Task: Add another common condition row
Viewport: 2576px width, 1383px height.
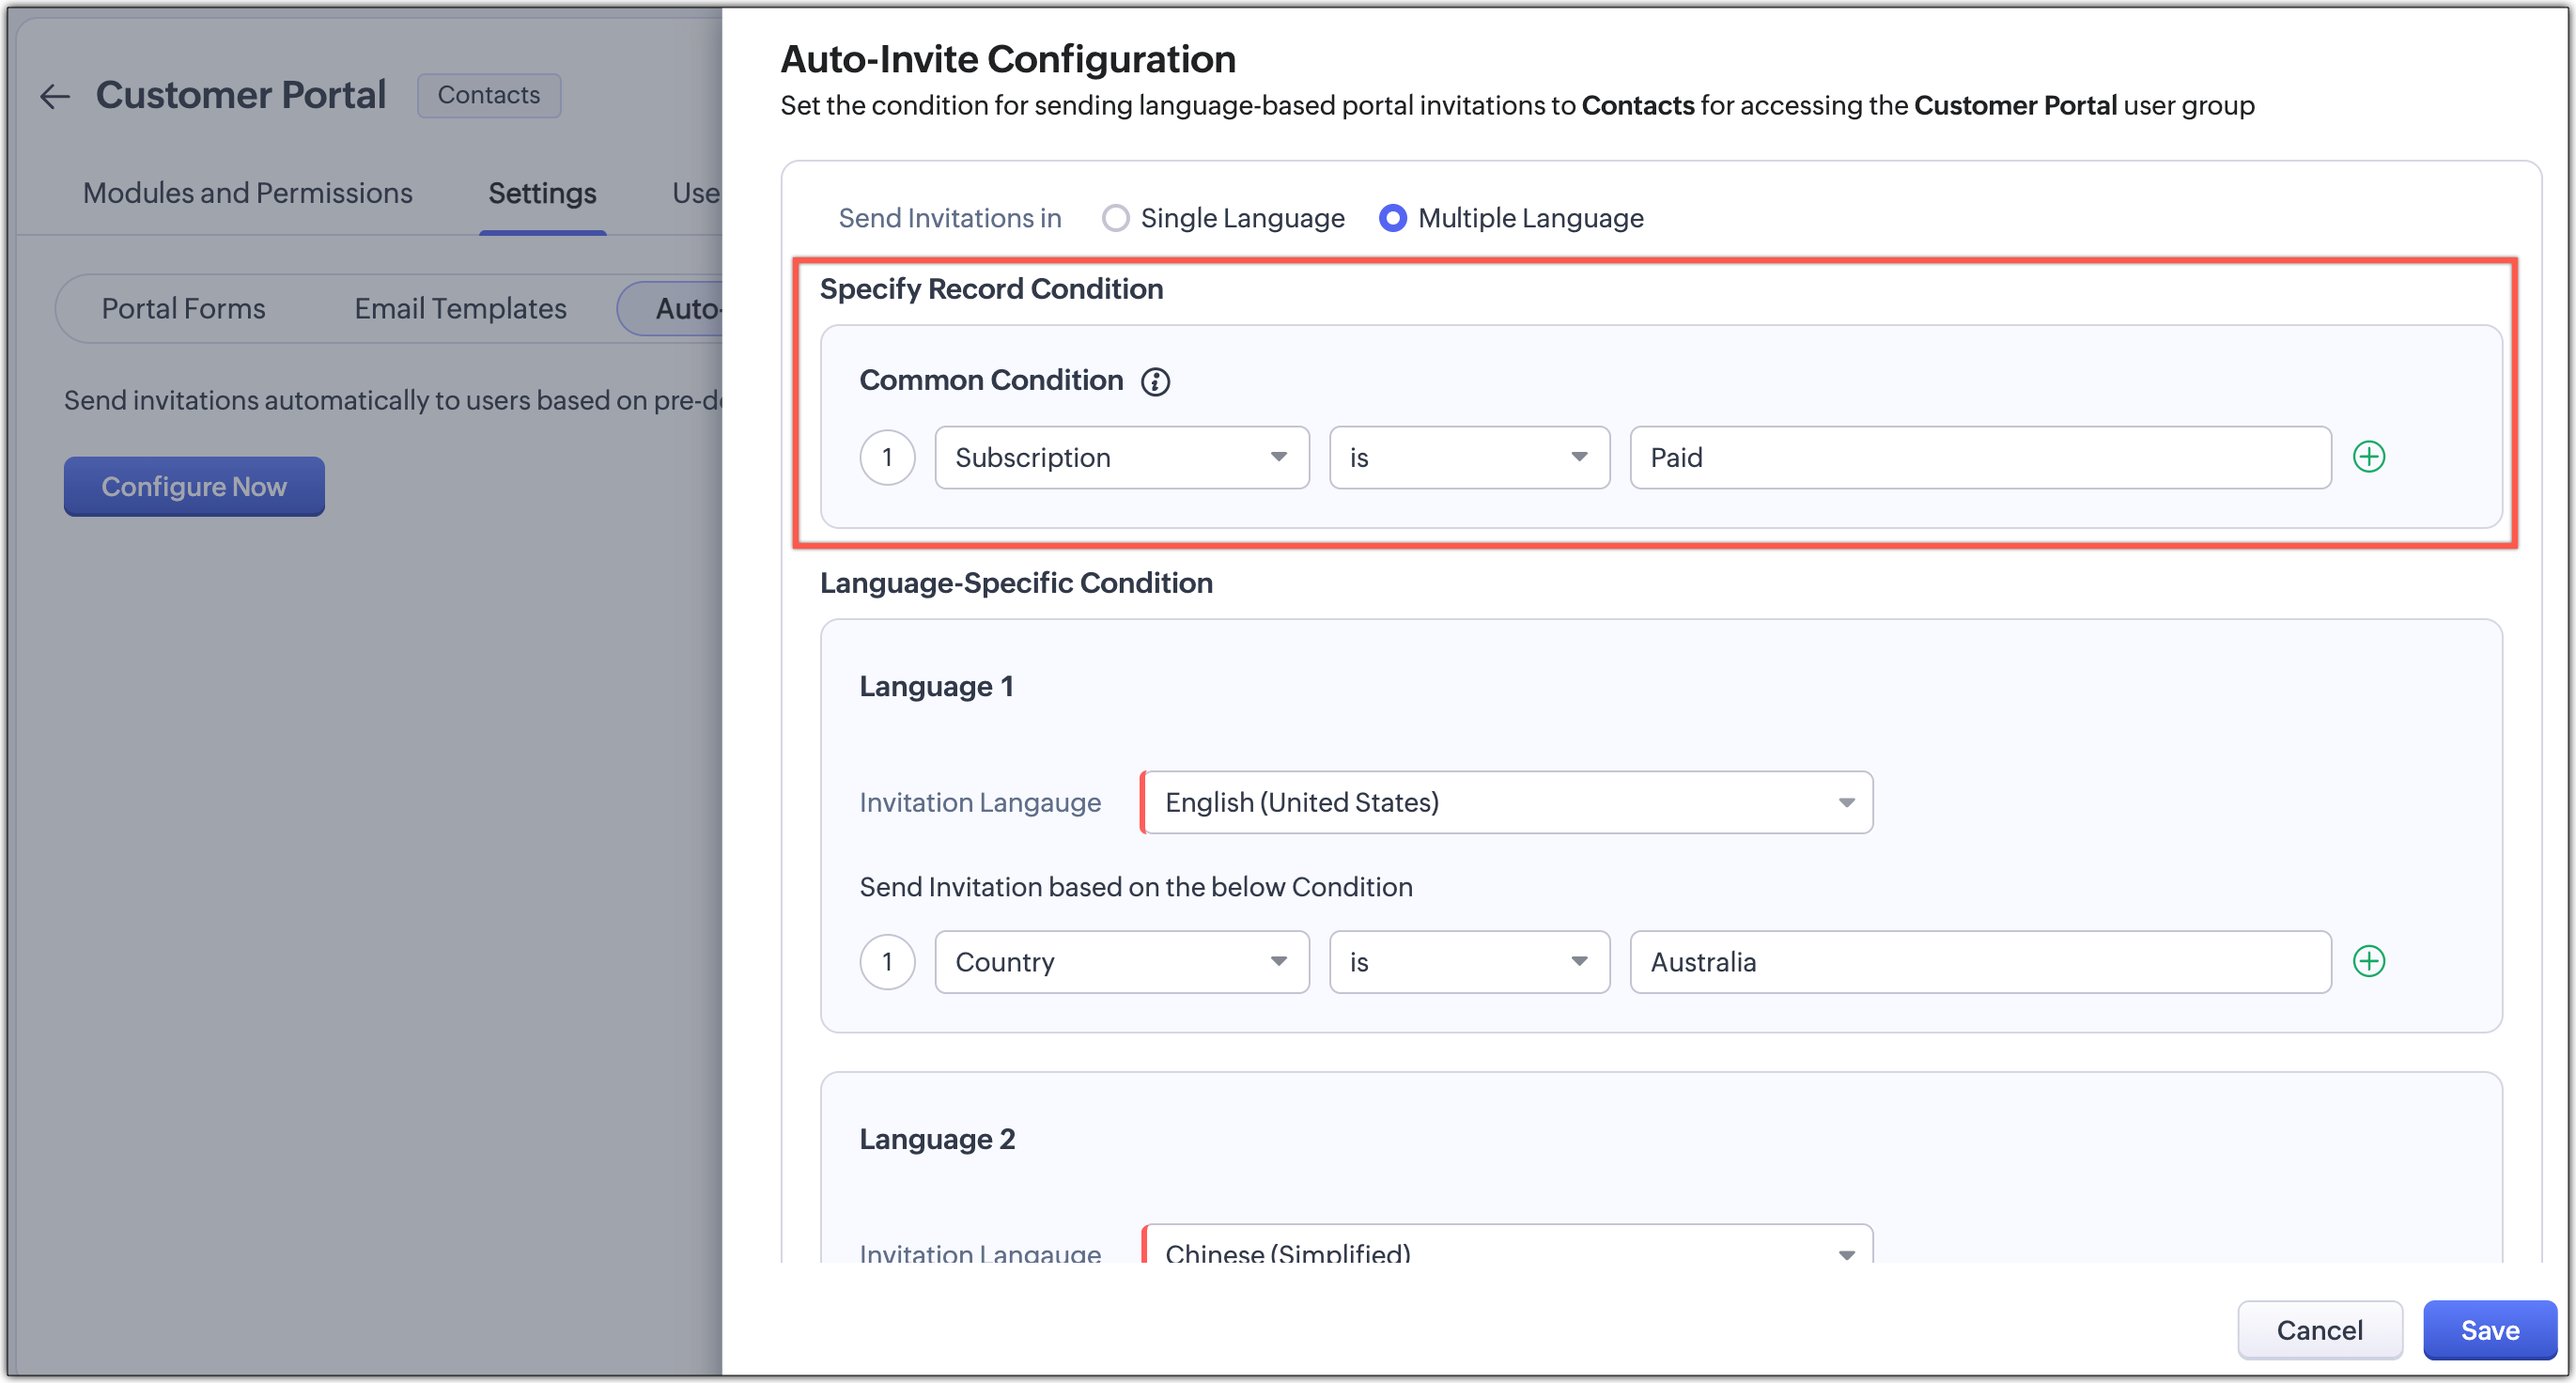Action: click(2368, 457)
